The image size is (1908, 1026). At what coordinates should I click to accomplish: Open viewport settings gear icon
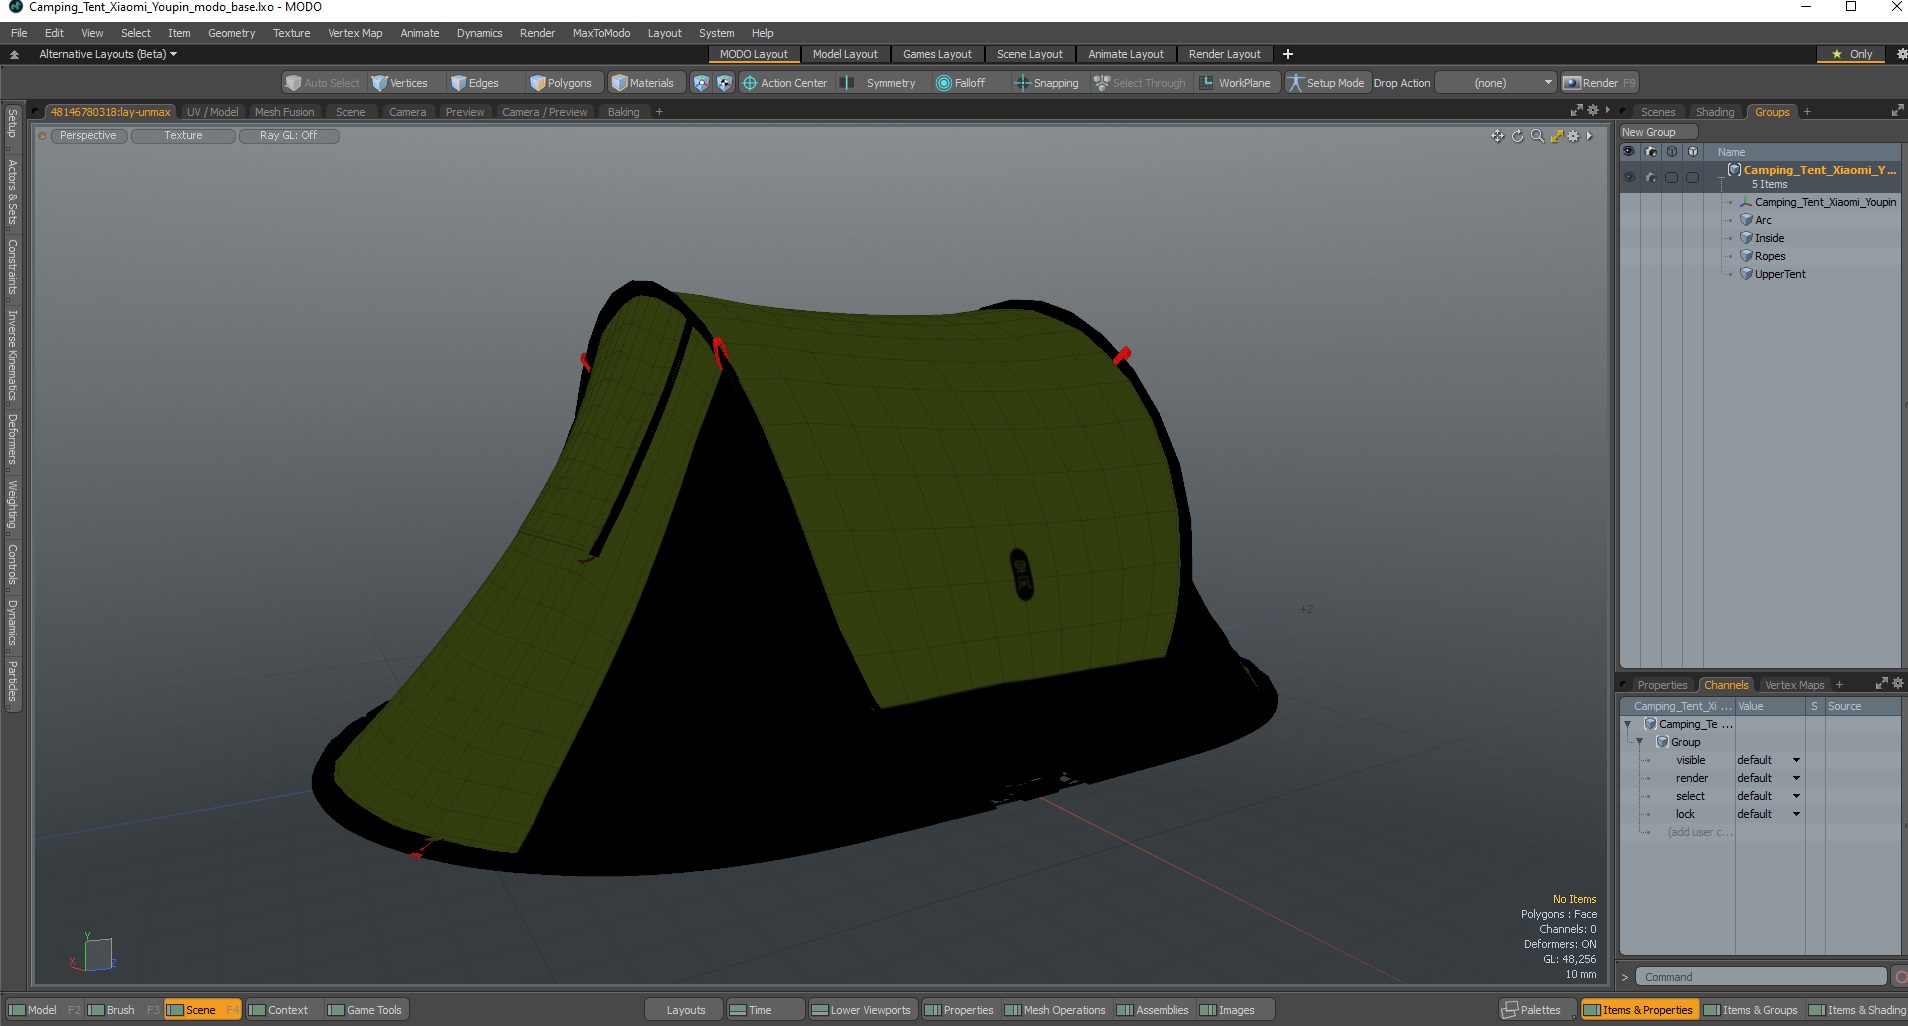coord(1573,136)
